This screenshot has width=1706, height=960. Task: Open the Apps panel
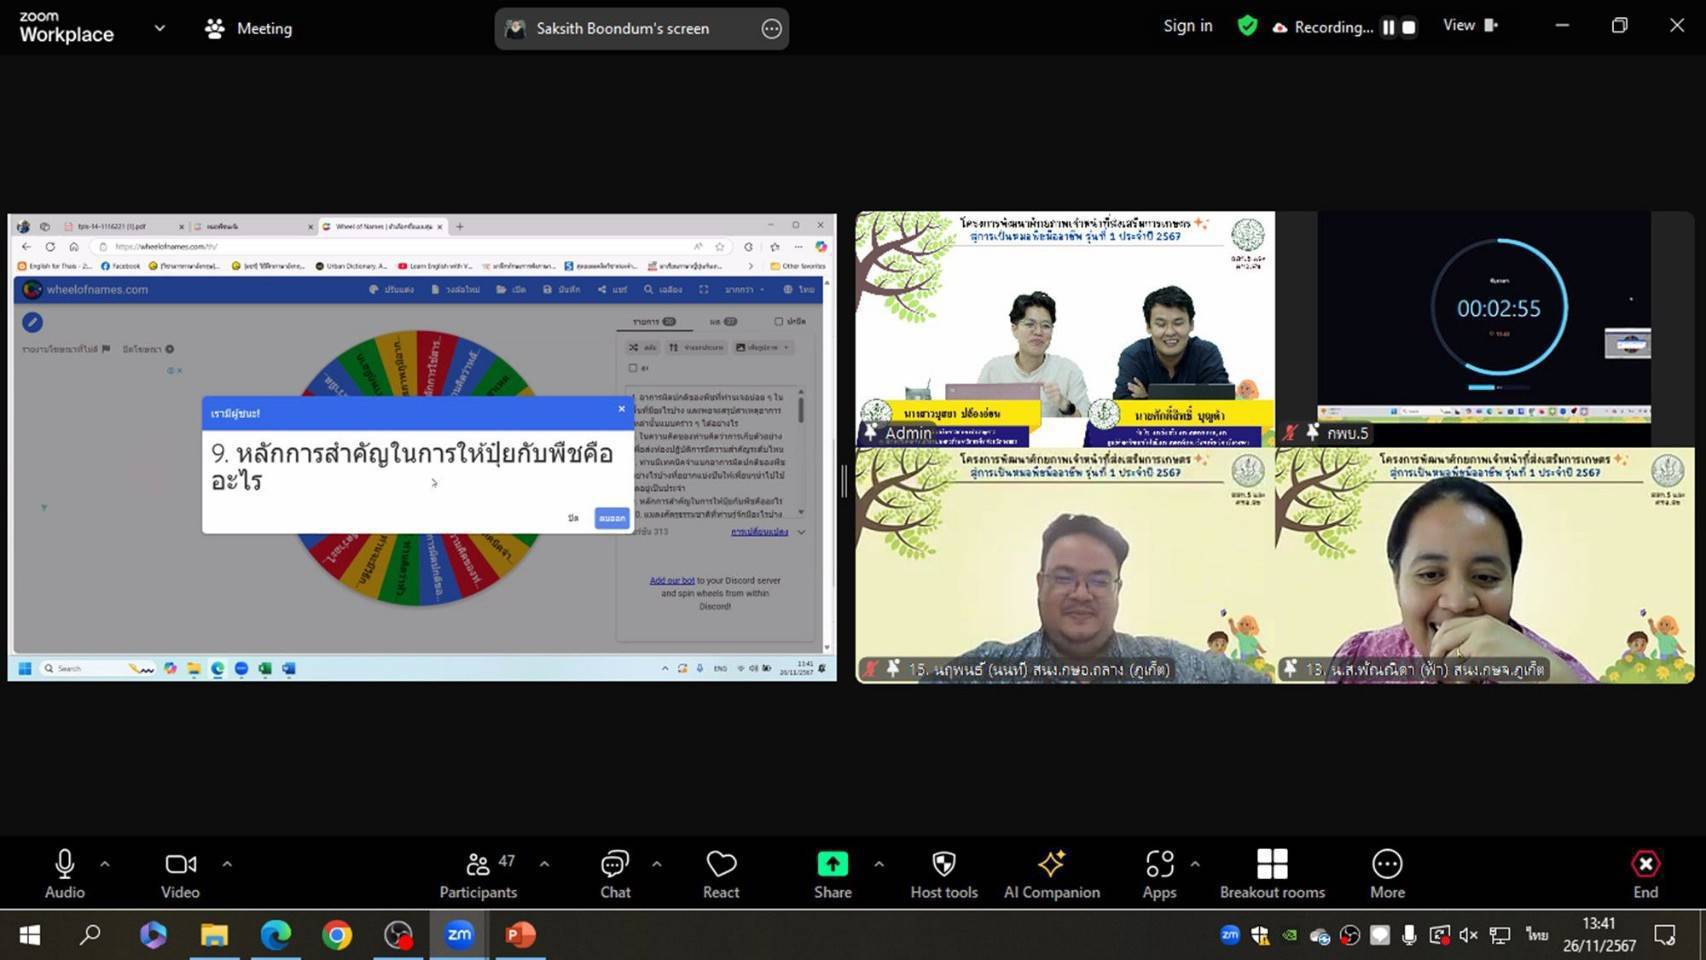[1160, 874]
